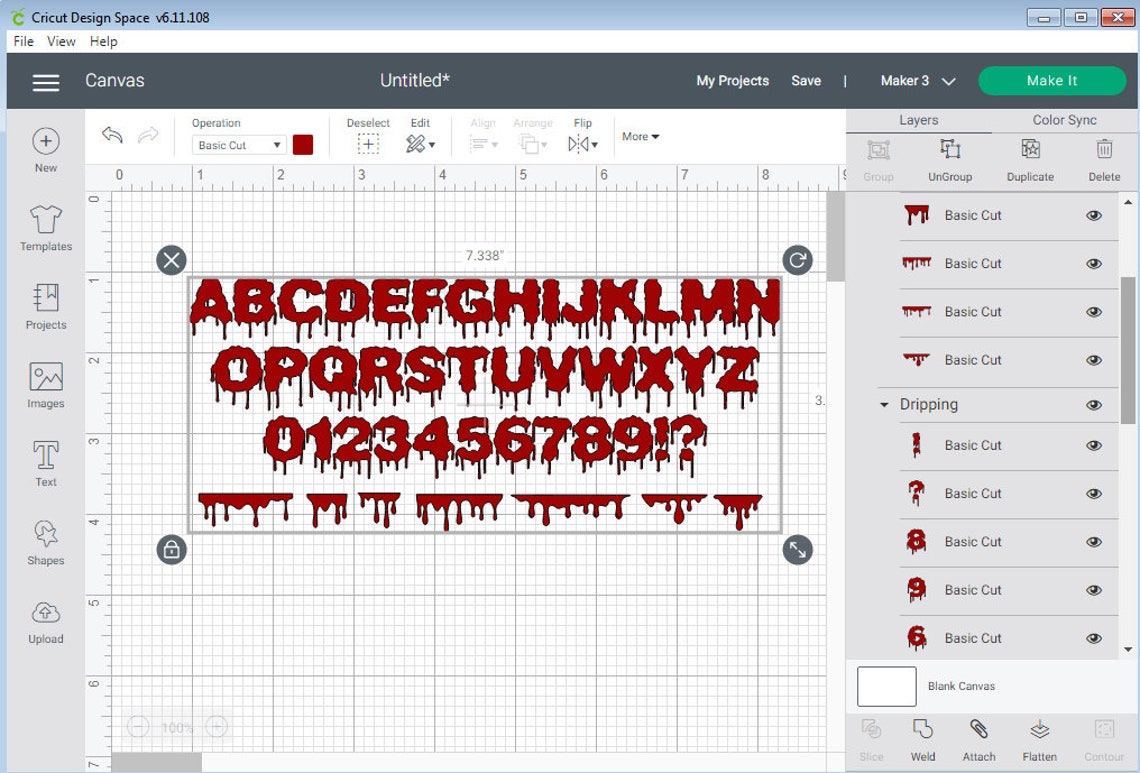Open the color swatch next to Basic Cut

click(x=303, y=145)
